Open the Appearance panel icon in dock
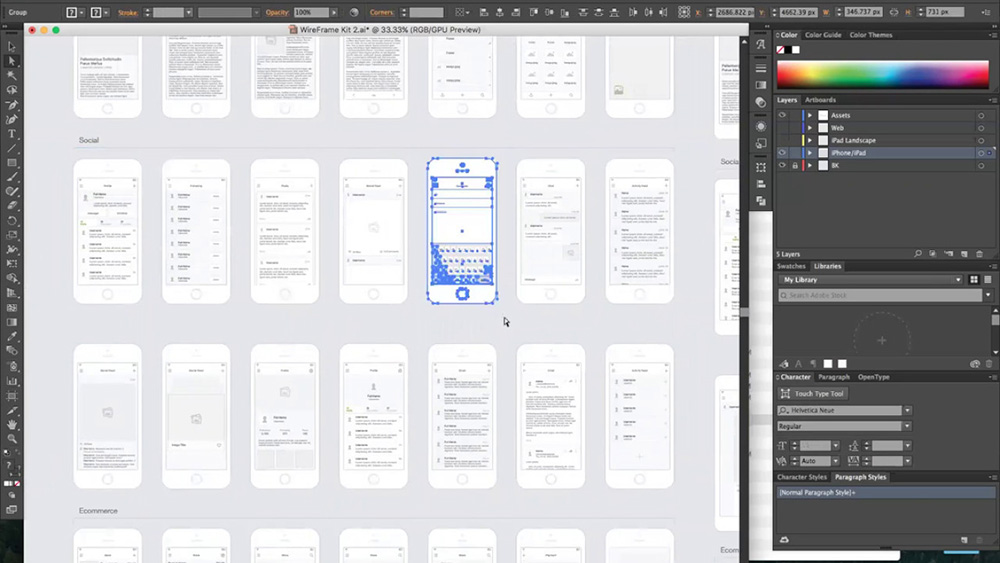The width and height of the screenshot is (1000, 563). click(761, 126)
